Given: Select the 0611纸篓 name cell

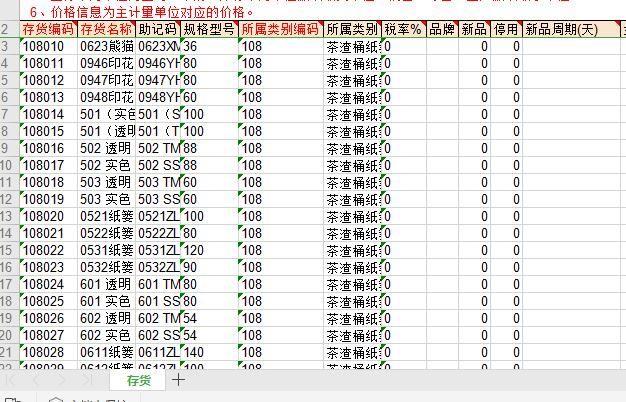Looking at the screenshot, I should [106, 352].
